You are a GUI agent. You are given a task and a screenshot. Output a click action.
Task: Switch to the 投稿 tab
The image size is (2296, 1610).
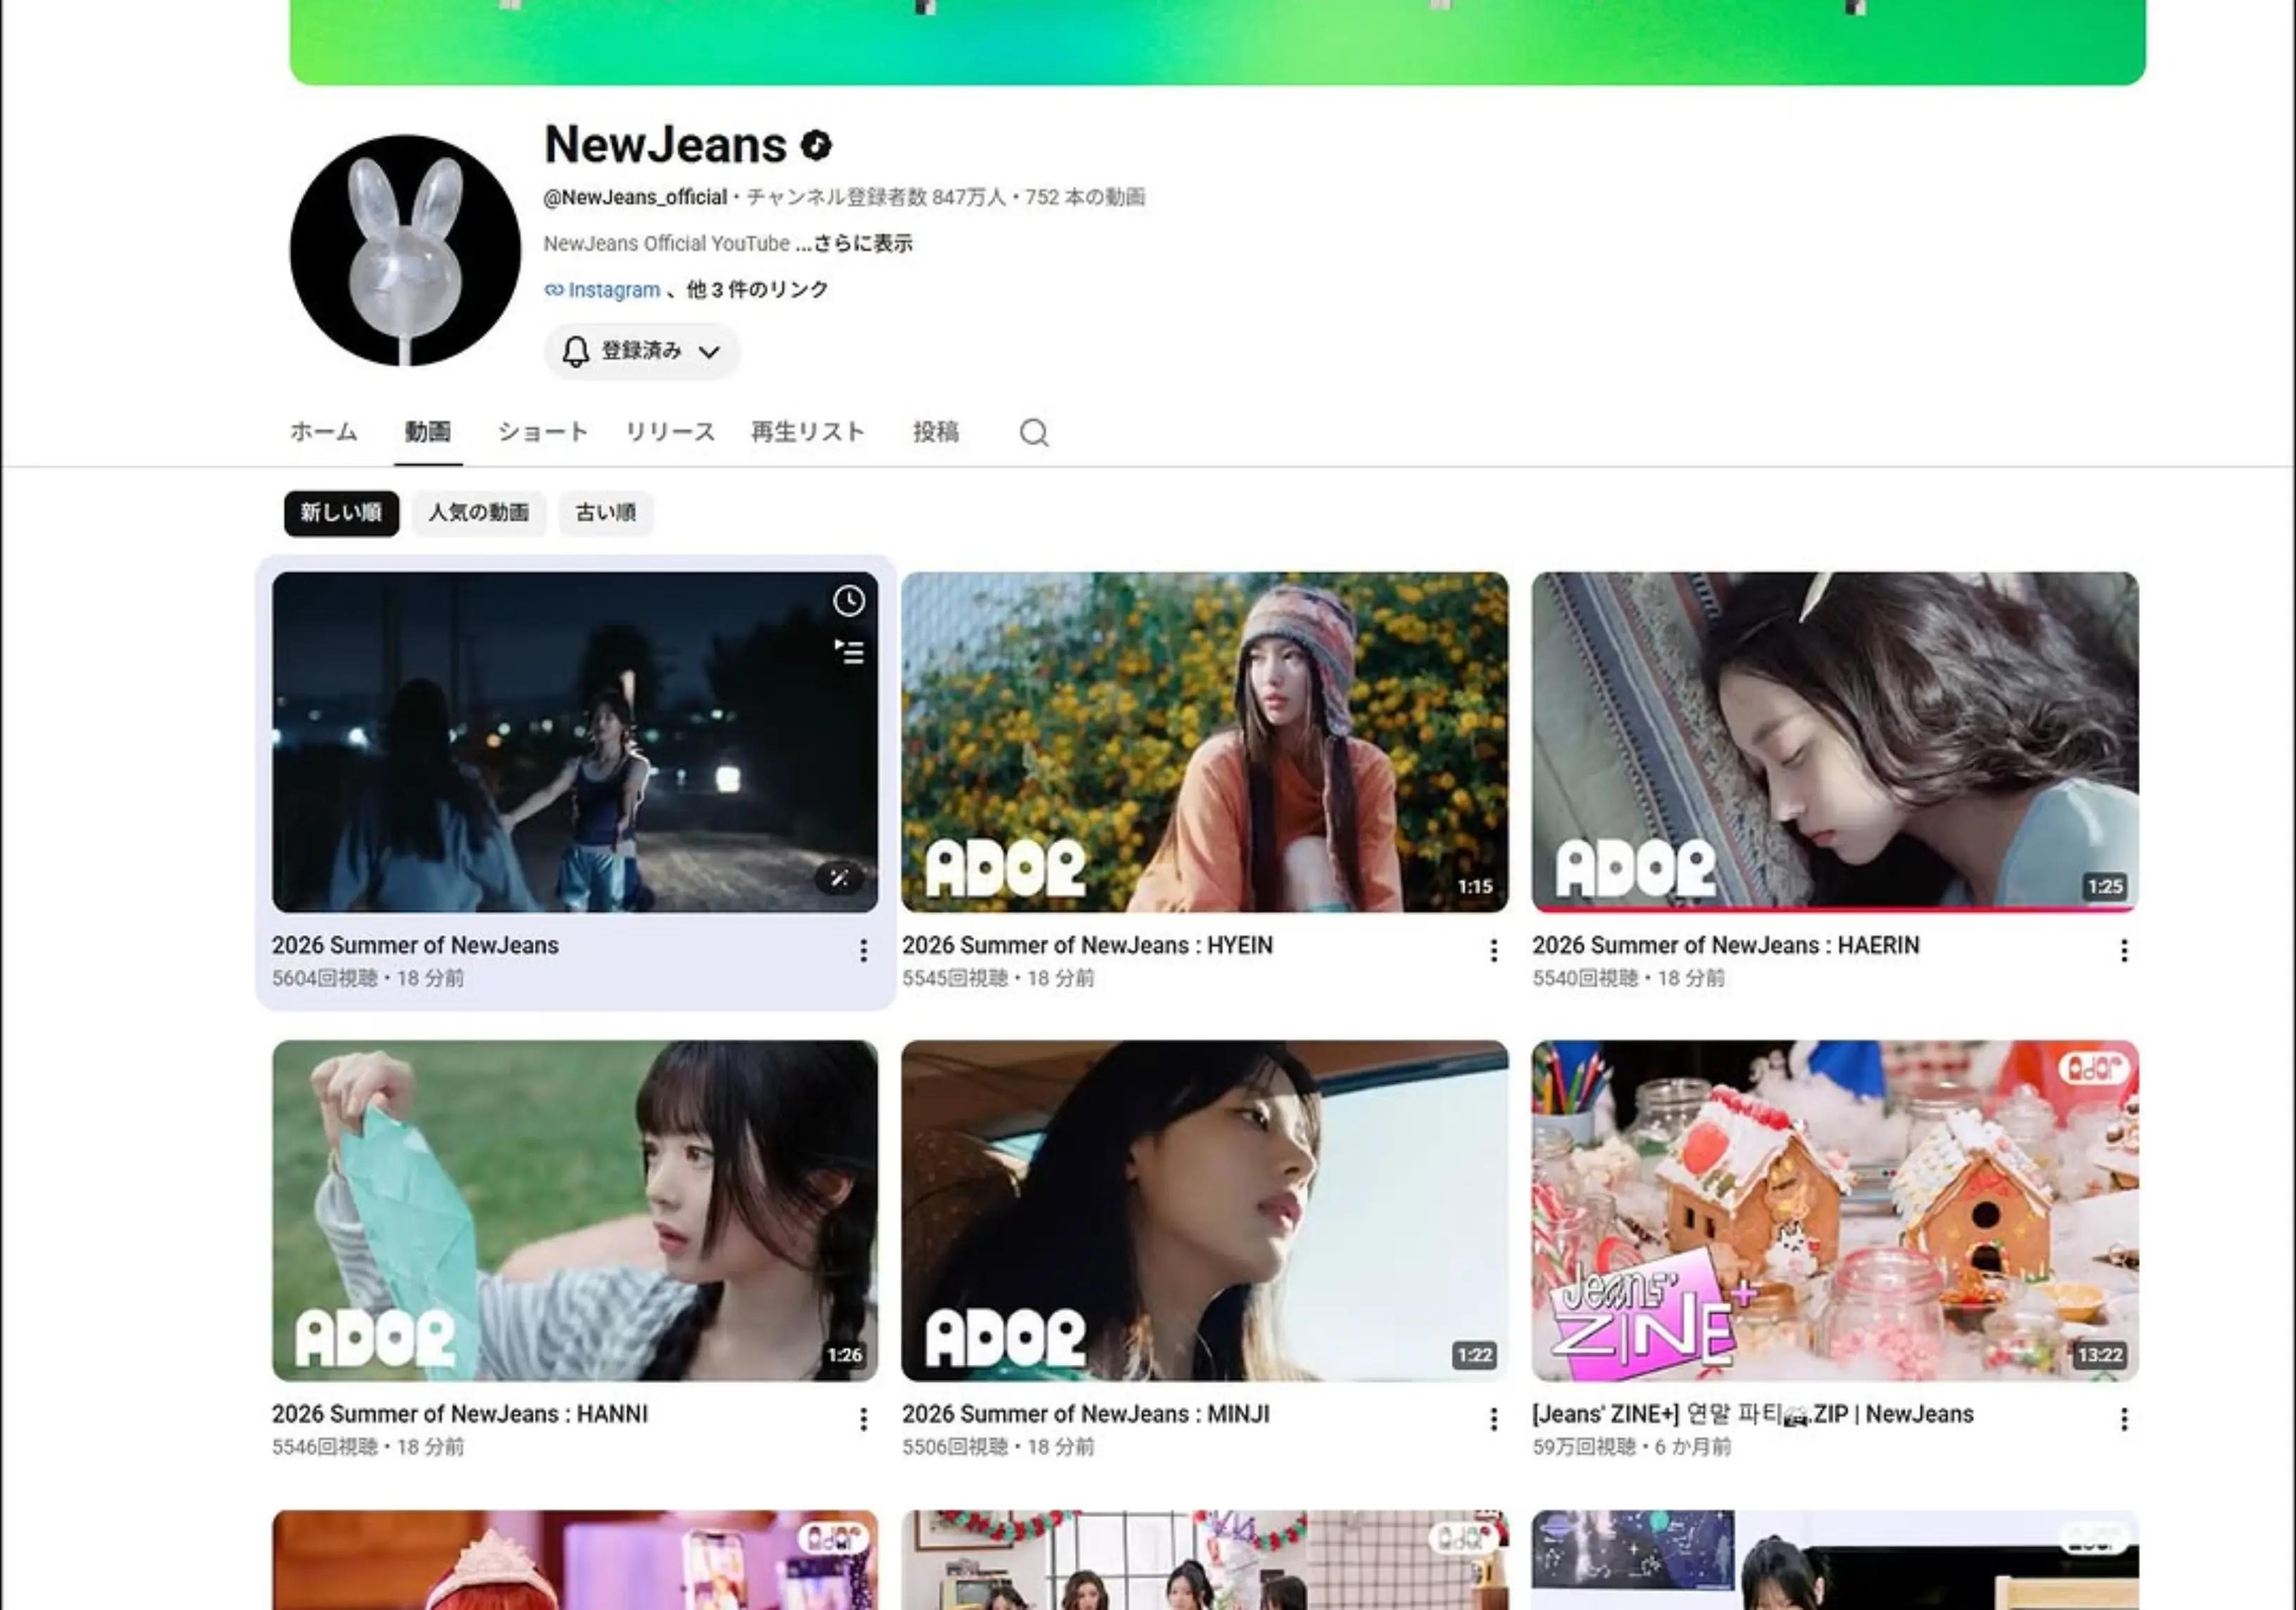tap(936, 432)
